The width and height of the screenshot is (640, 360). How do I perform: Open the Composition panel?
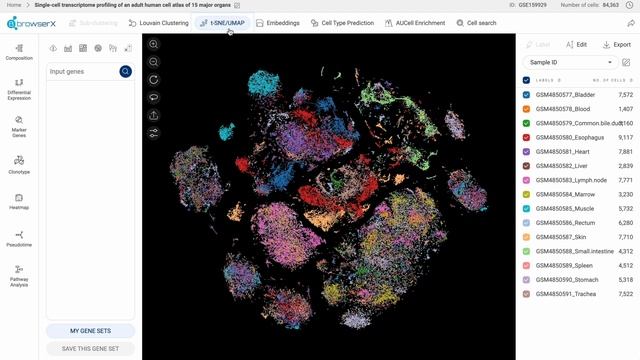[19, 52]
